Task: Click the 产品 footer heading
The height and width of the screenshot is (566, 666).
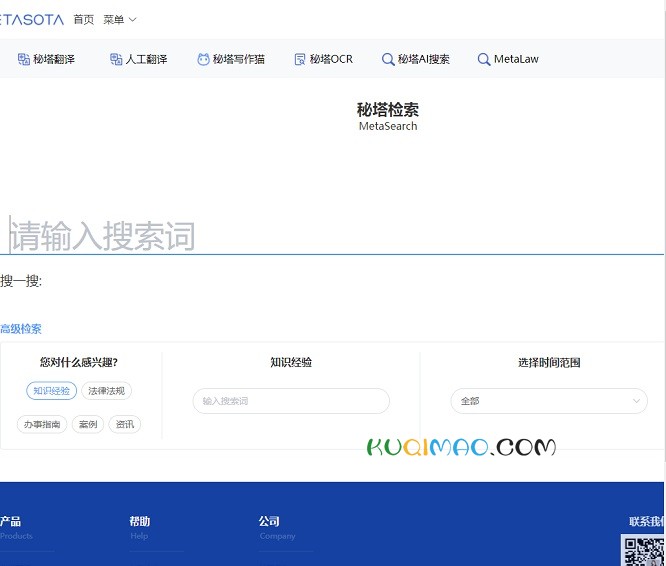Action: (10, 521)
